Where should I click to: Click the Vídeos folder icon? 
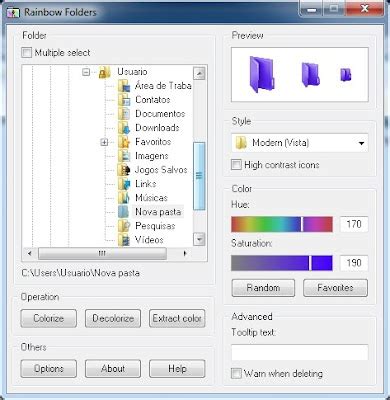tap(124, 240)
